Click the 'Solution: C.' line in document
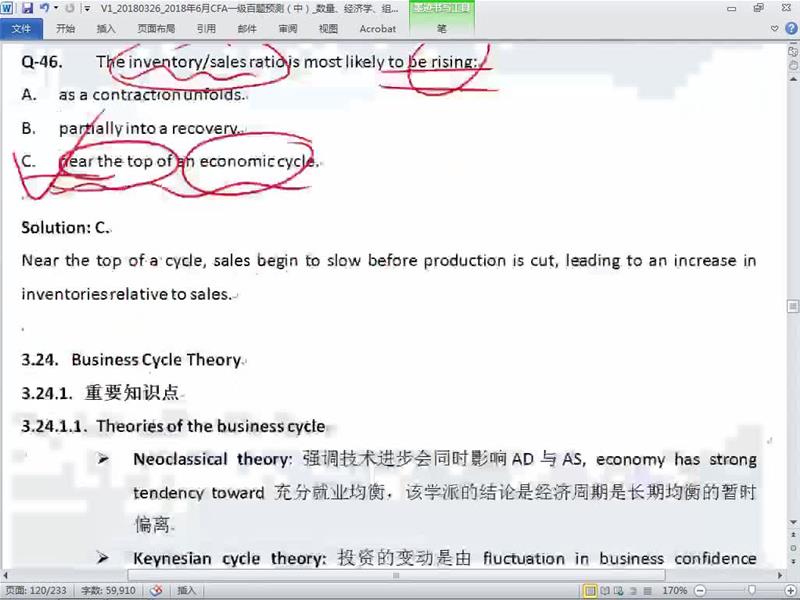The width and height of the screenshot is (800, 600). click(x=65, y=228)
